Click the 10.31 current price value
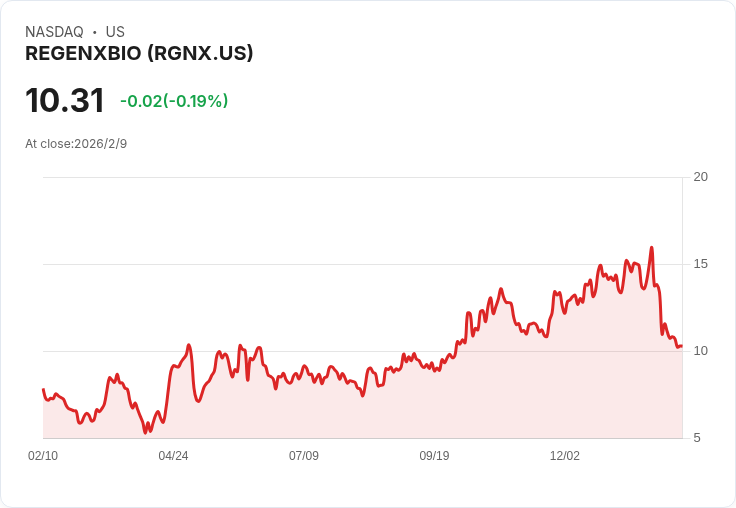Screen dimensions: 736x508 point(65,100)
